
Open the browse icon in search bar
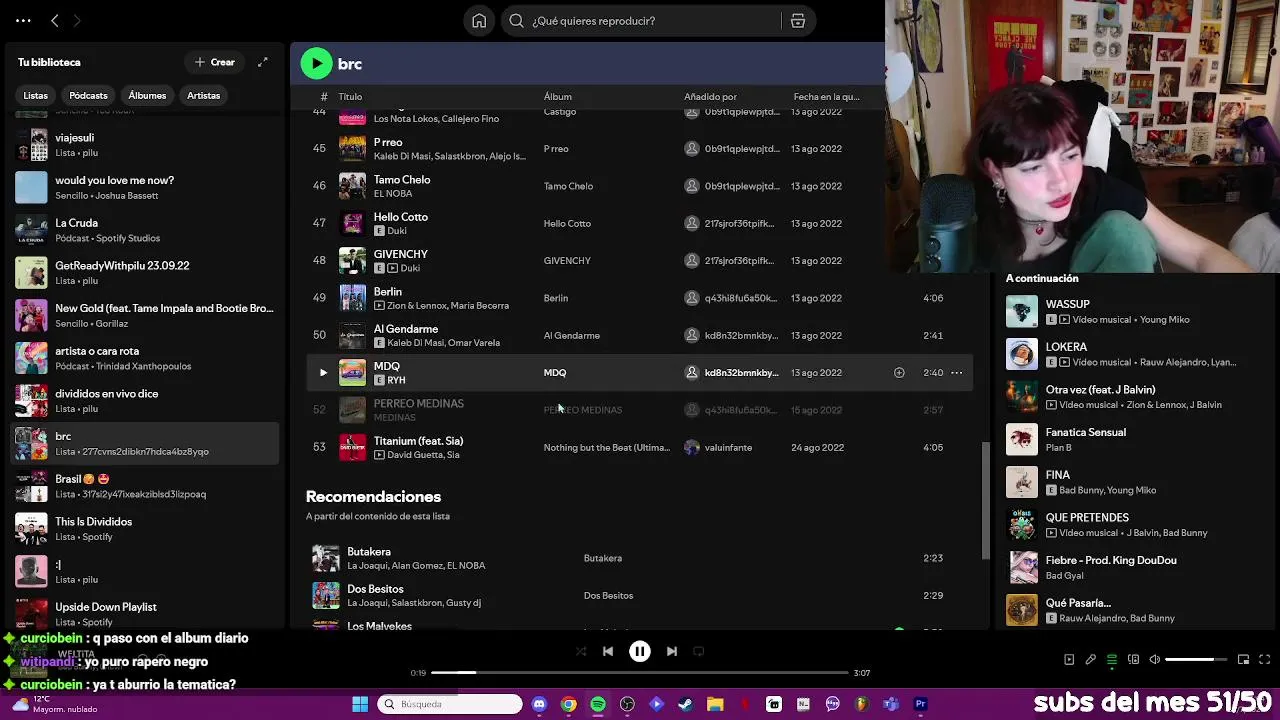tap(798, 21)
